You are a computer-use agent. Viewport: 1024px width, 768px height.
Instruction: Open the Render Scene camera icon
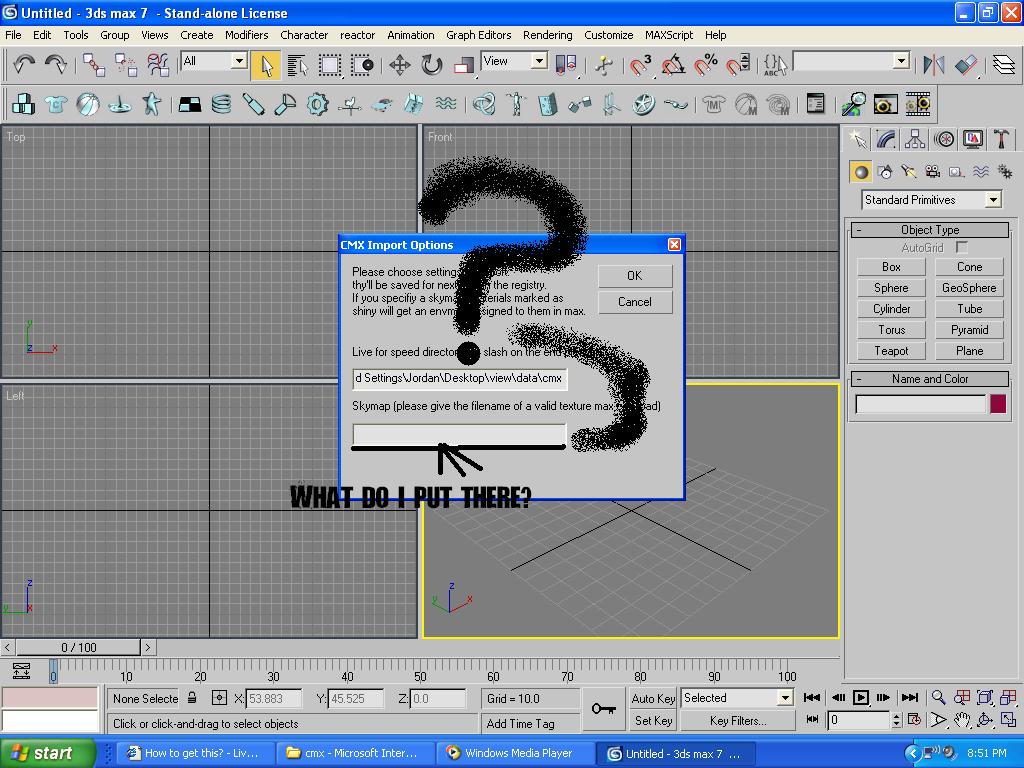(x=885, y=104)
